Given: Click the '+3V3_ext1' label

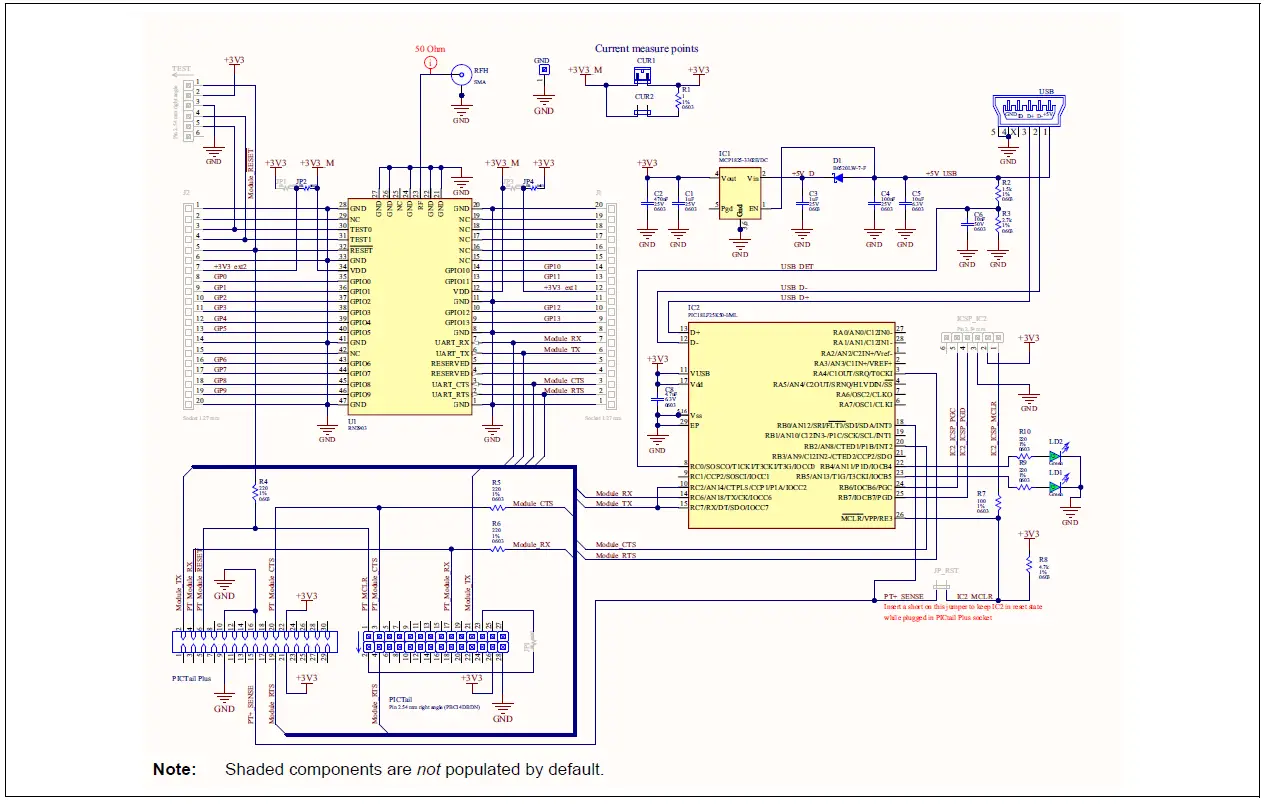Looking at the screenshot, I should point(560,287).
